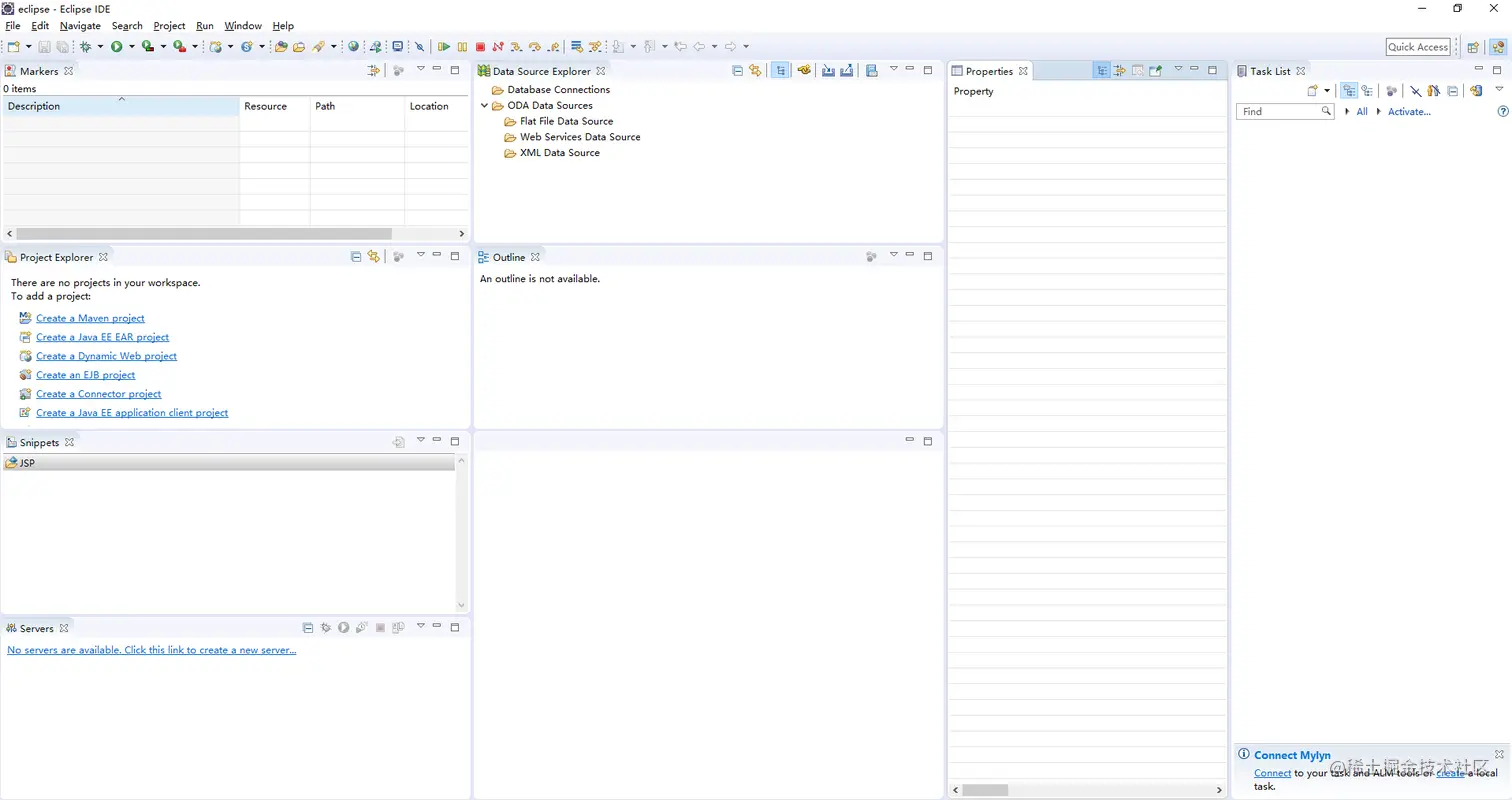Viewport: 1512px width, 800px height.
Task: Toggle category display in Data Source Explorer
Action: click(780, 71)
